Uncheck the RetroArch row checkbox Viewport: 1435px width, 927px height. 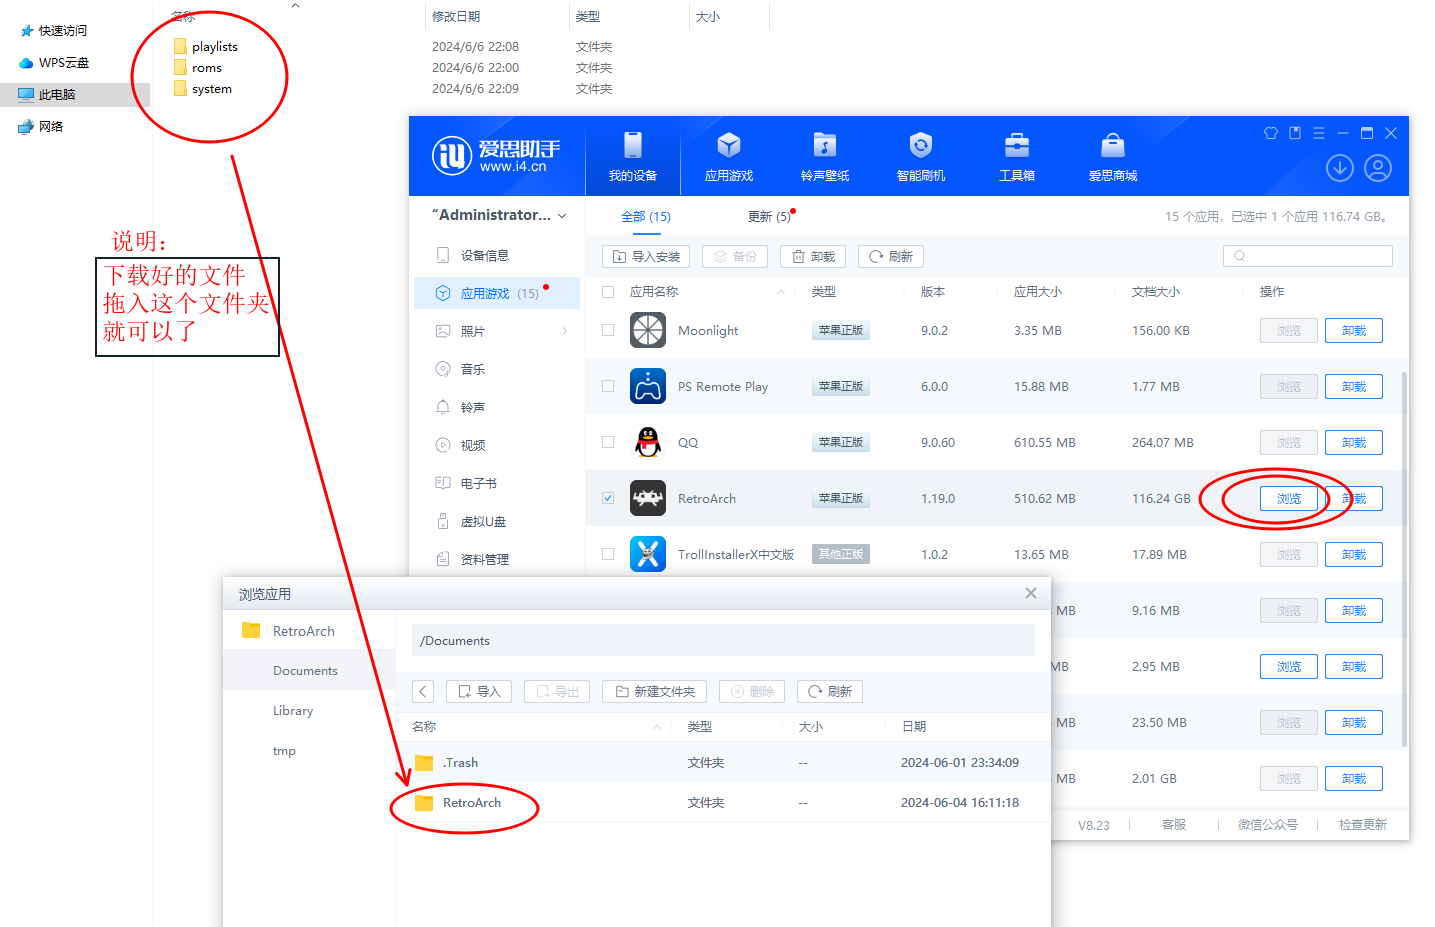(608, 498)
